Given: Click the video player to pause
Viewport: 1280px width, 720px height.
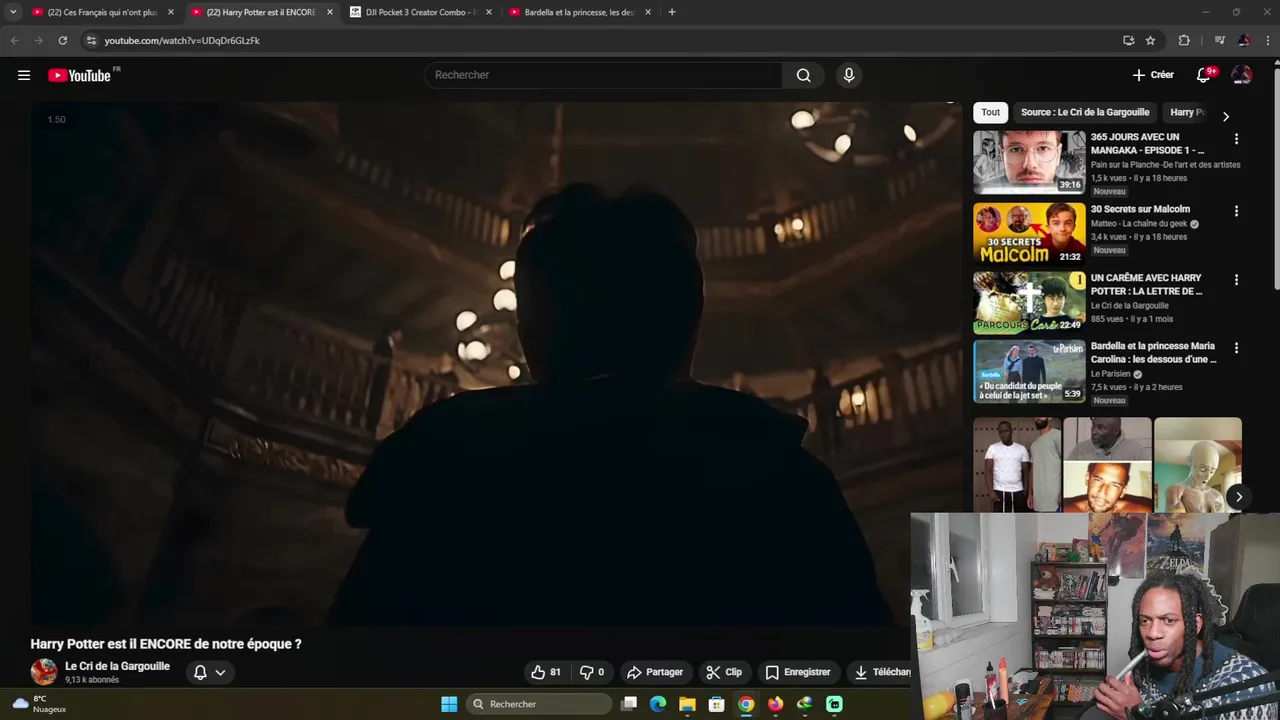Looking at the screenshot, I should (x=495, y=364).
